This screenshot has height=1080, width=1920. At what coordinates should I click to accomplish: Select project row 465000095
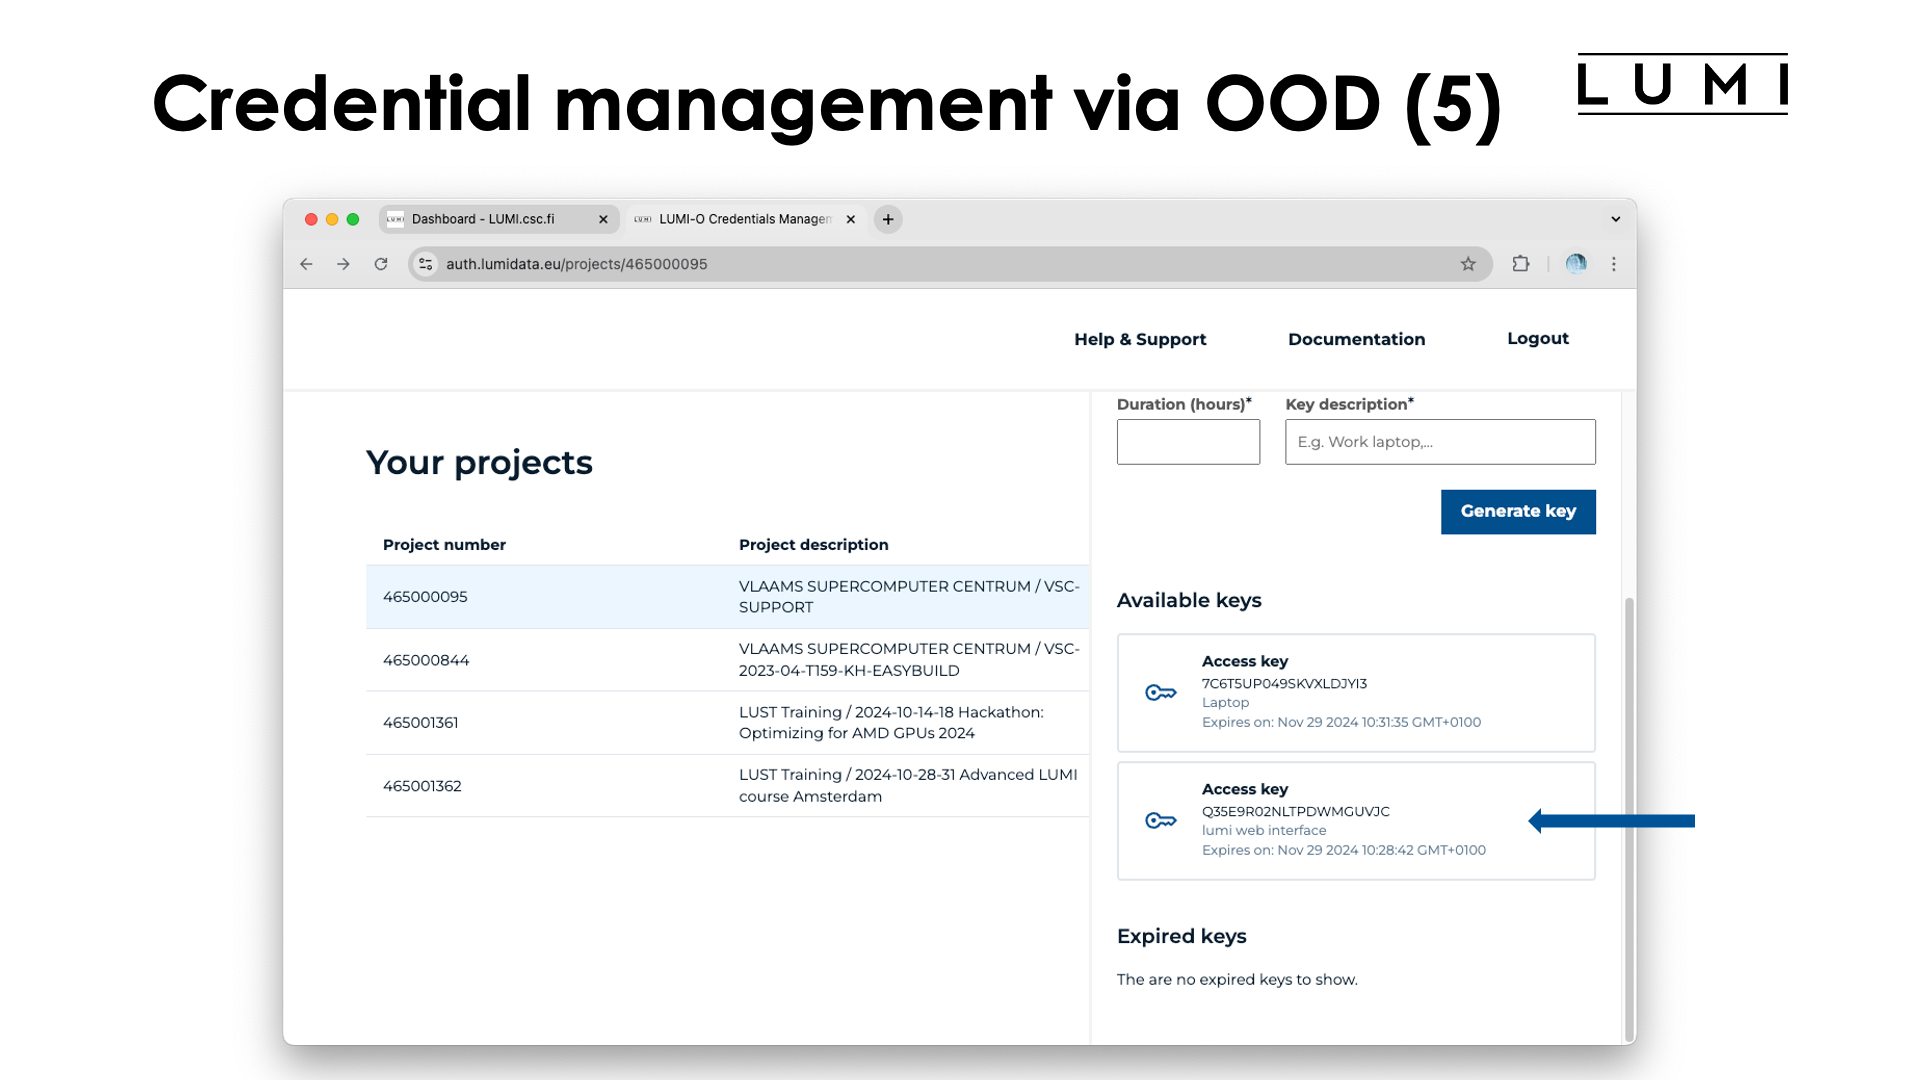[728, 597]
